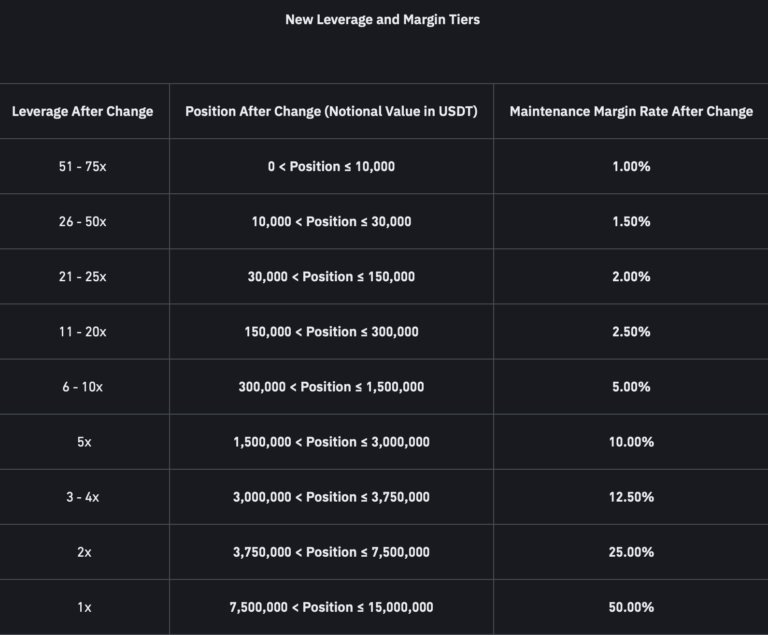Click the "10,000 < Position ≤ 30,000" cell
The height and width of the screenshot is (635, 768).
331,221
